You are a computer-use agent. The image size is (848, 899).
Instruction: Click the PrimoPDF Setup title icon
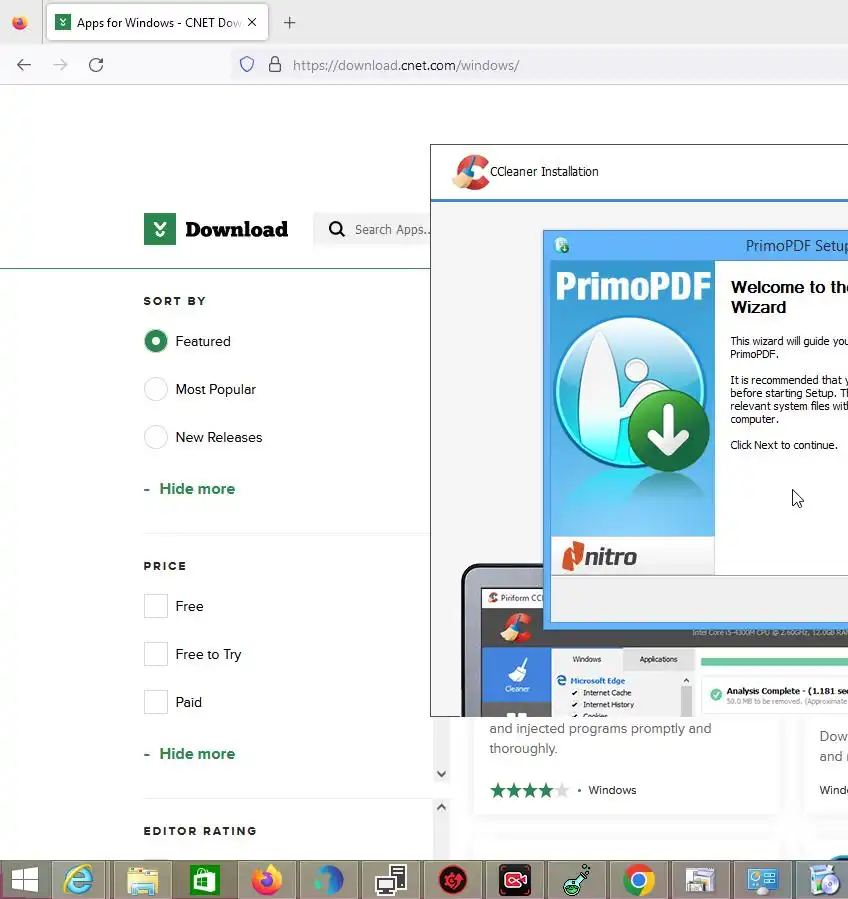pyautogui.click(x=562, y=246)
